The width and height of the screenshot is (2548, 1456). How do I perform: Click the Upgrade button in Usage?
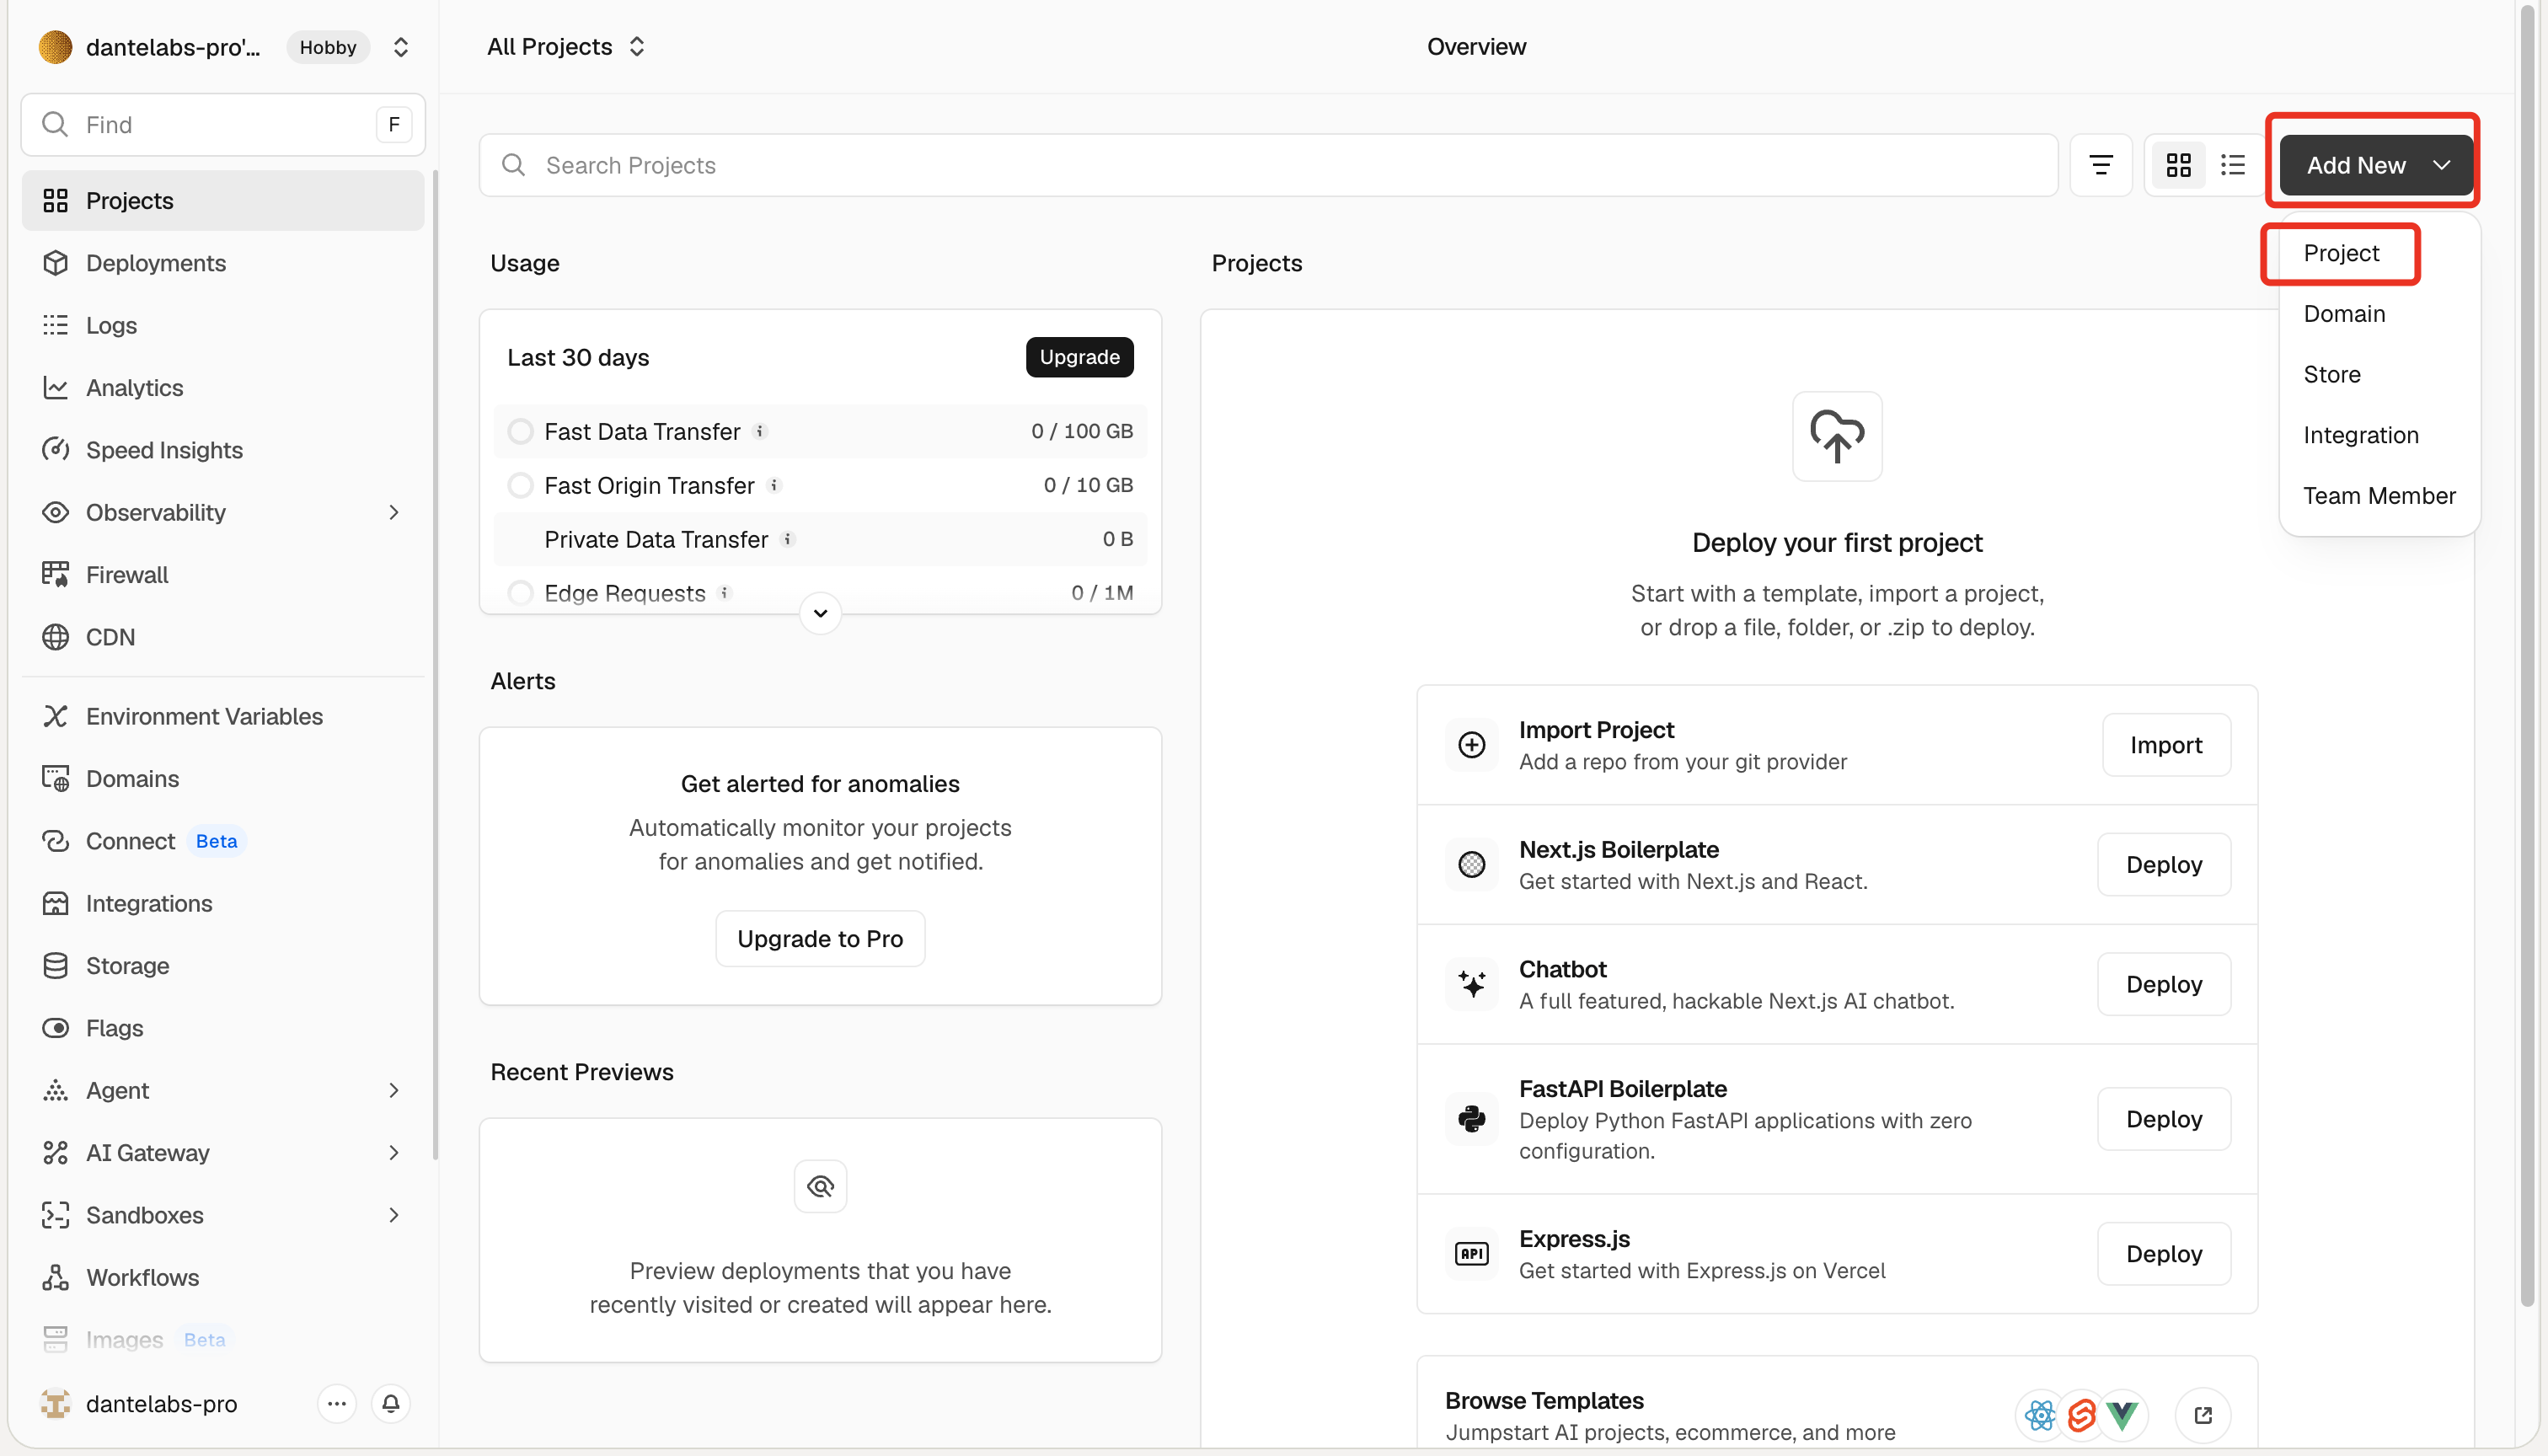(1079, 357)
